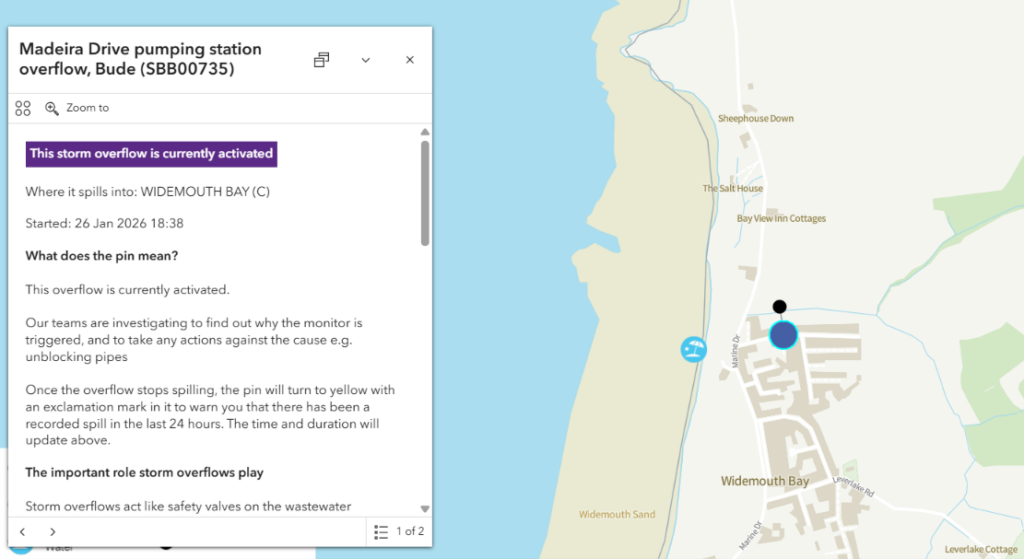Viewport: 1024px width, 559px height.
Task: Click the Sheephouse Down map label
Action: (755, 118)
